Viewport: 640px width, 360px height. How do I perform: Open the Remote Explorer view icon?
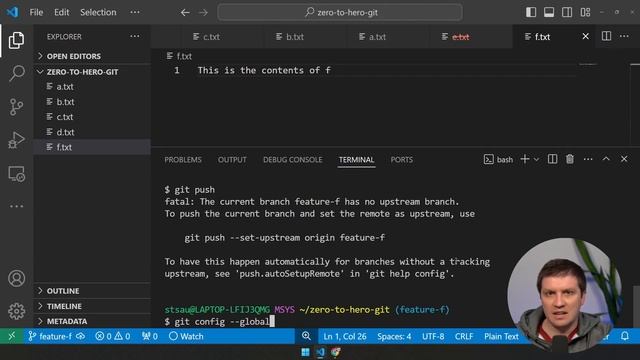(x=16, y=174)
